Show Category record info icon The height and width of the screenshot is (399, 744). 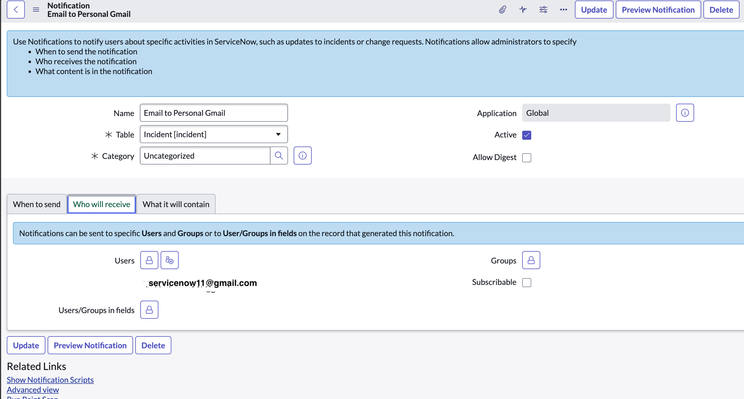[x=303, y=156]
